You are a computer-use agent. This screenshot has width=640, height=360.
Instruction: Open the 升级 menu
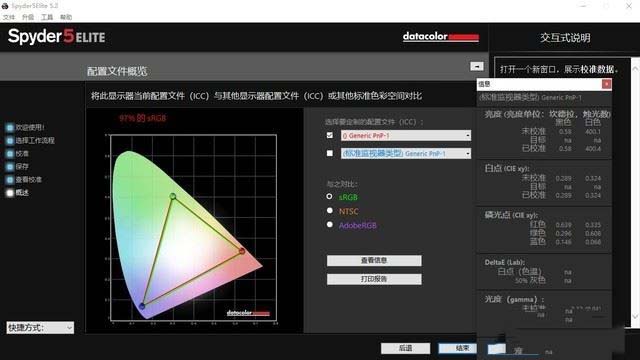click(28, 17)
